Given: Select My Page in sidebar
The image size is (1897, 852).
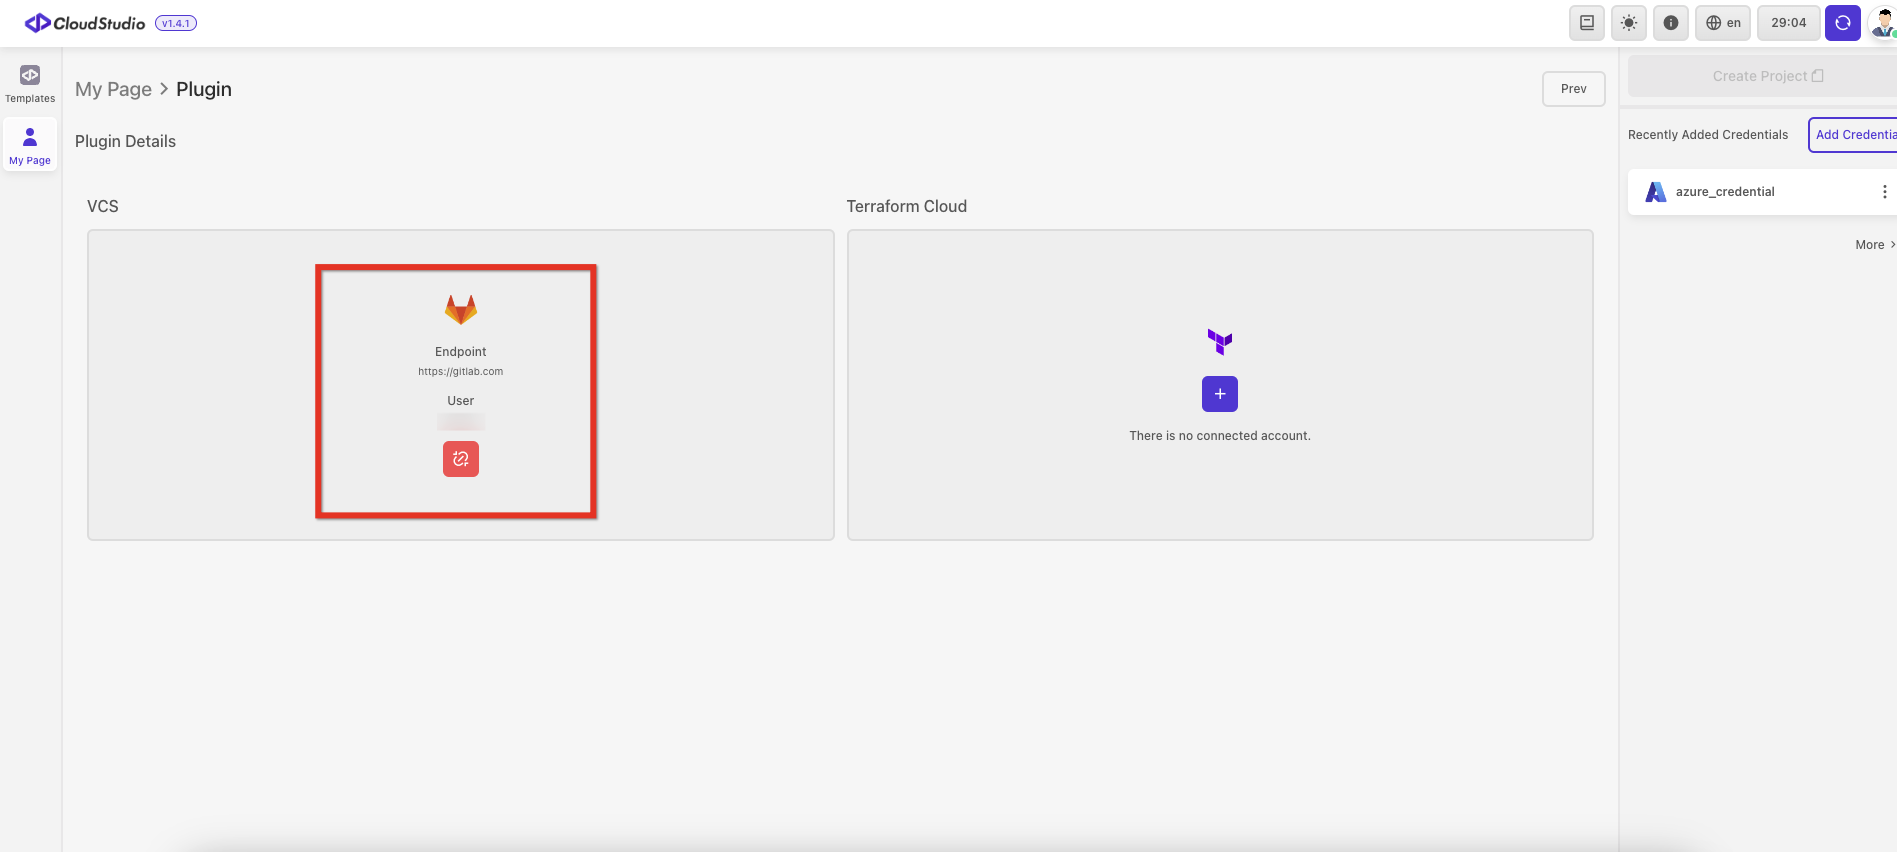Looking at the screenshot, I should coord(30,145).
